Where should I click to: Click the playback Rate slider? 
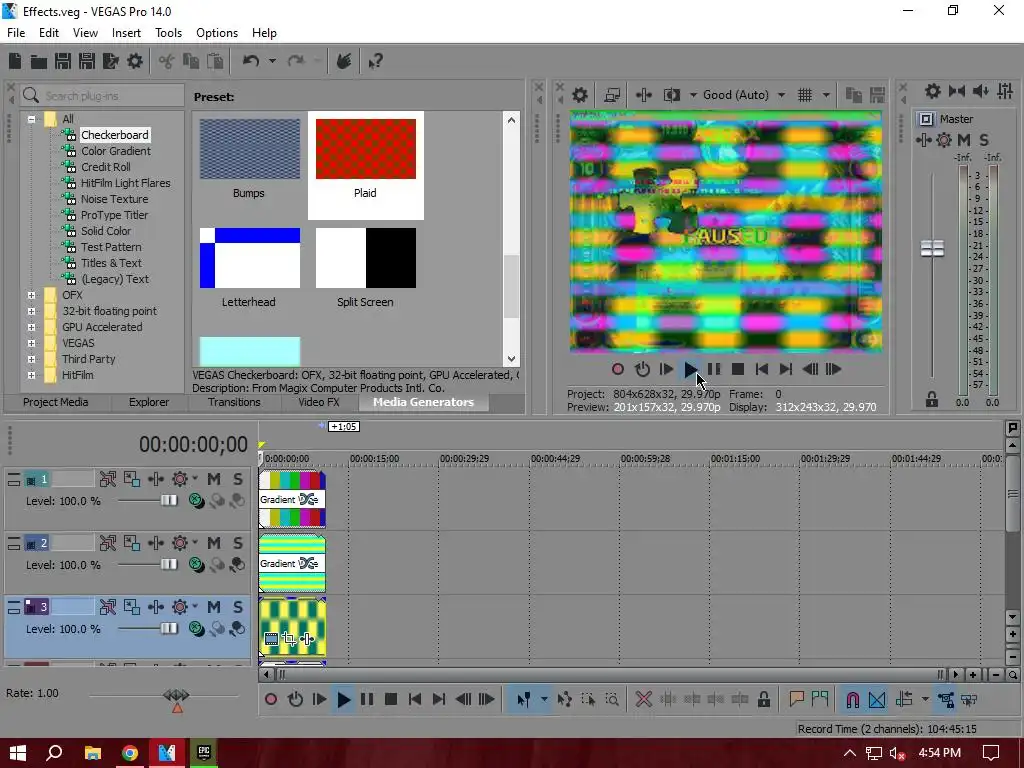tap(176, 696)
